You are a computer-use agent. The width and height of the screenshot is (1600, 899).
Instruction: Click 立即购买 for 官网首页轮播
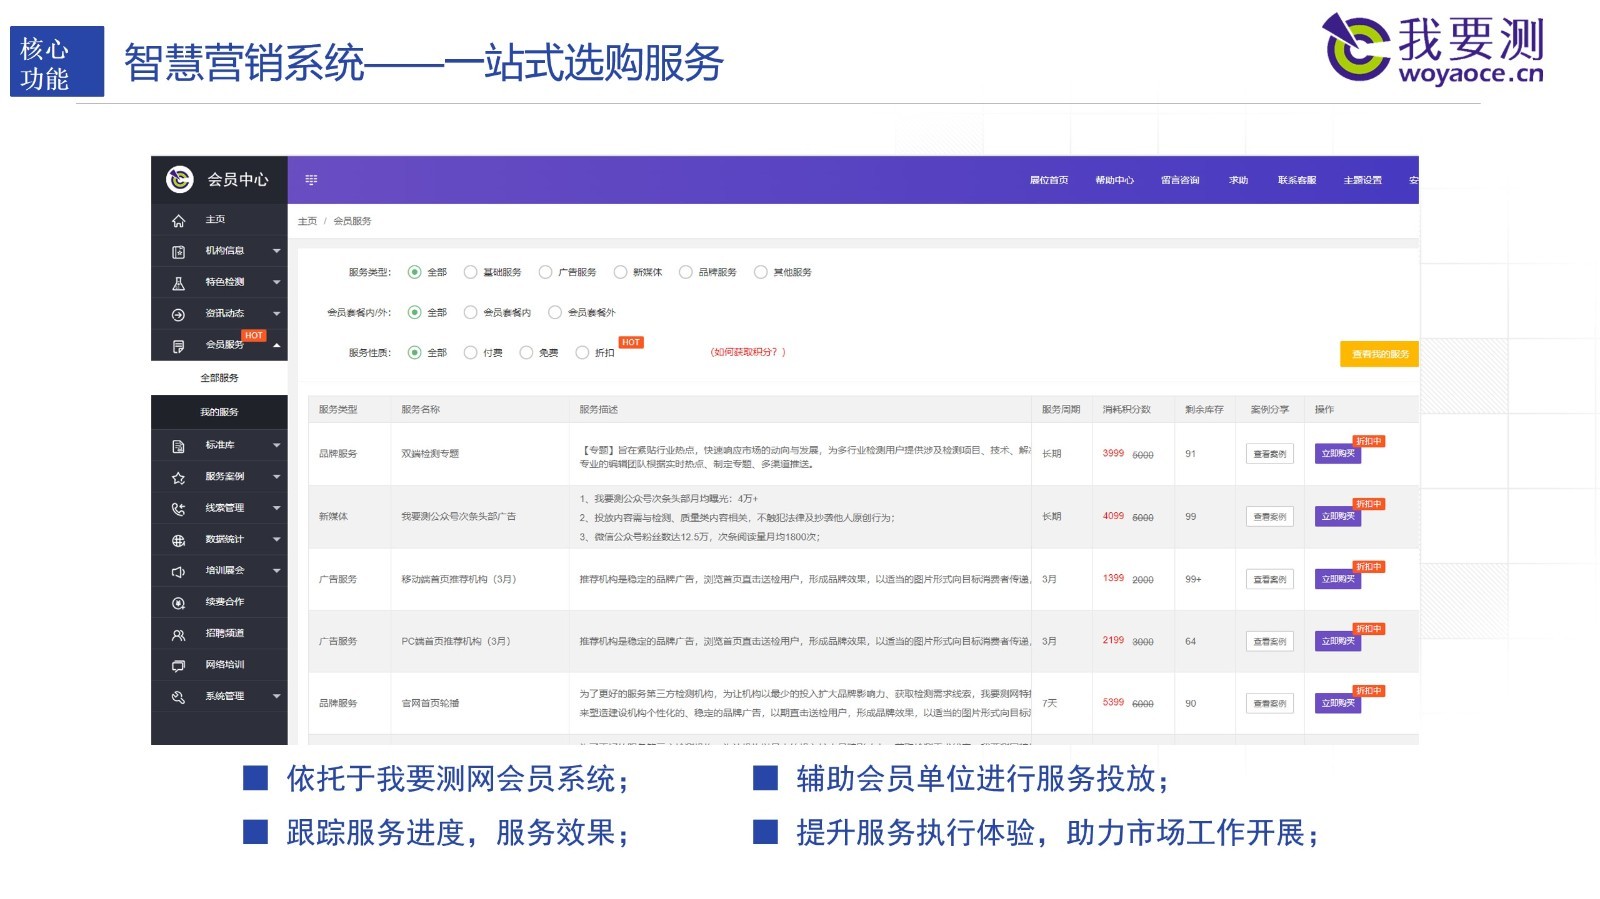[x=1338, y=704]
